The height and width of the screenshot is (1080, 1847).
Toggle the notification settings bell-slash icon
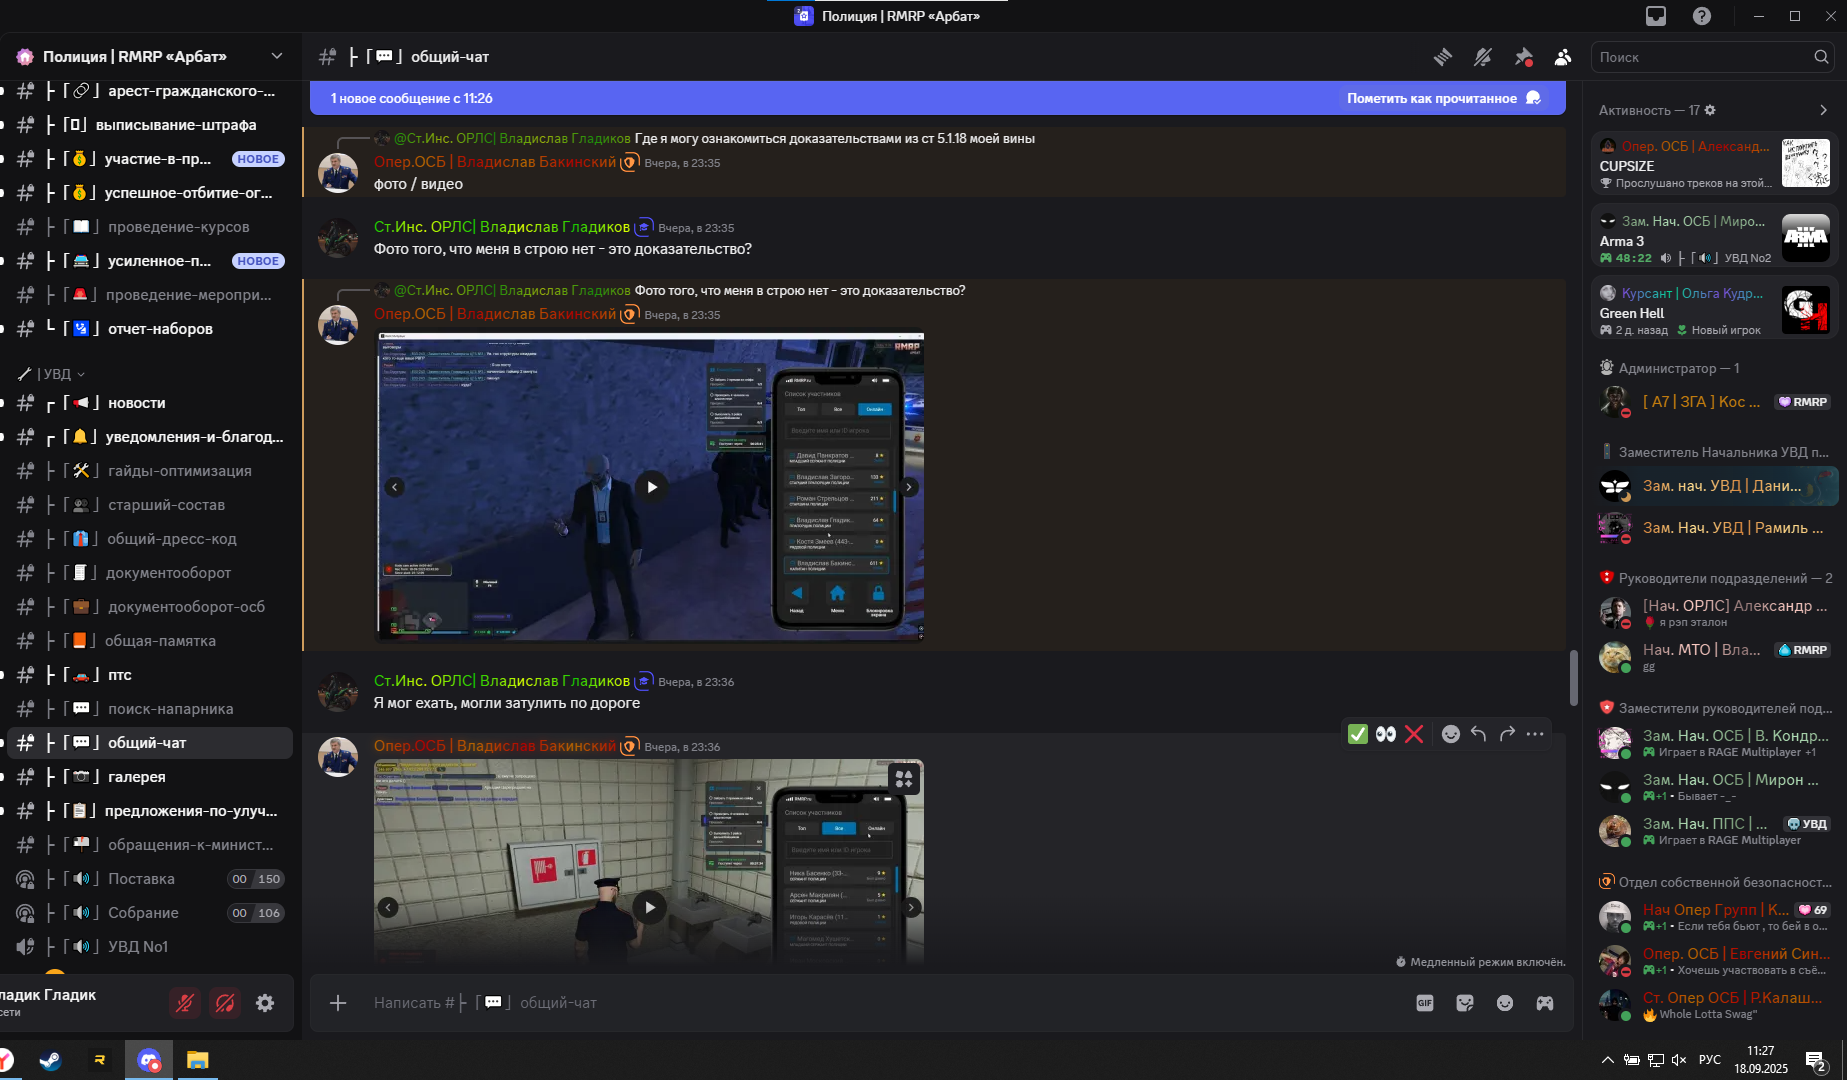[x=1482, y=57]
